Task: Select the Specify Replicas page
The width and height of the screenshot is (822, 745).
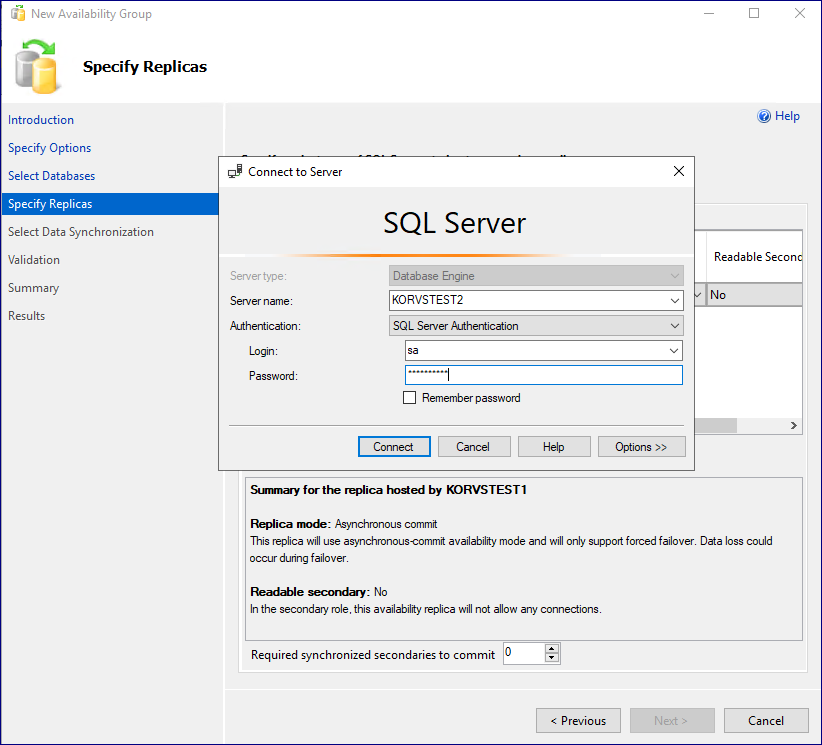Action: tap(110, 204)
